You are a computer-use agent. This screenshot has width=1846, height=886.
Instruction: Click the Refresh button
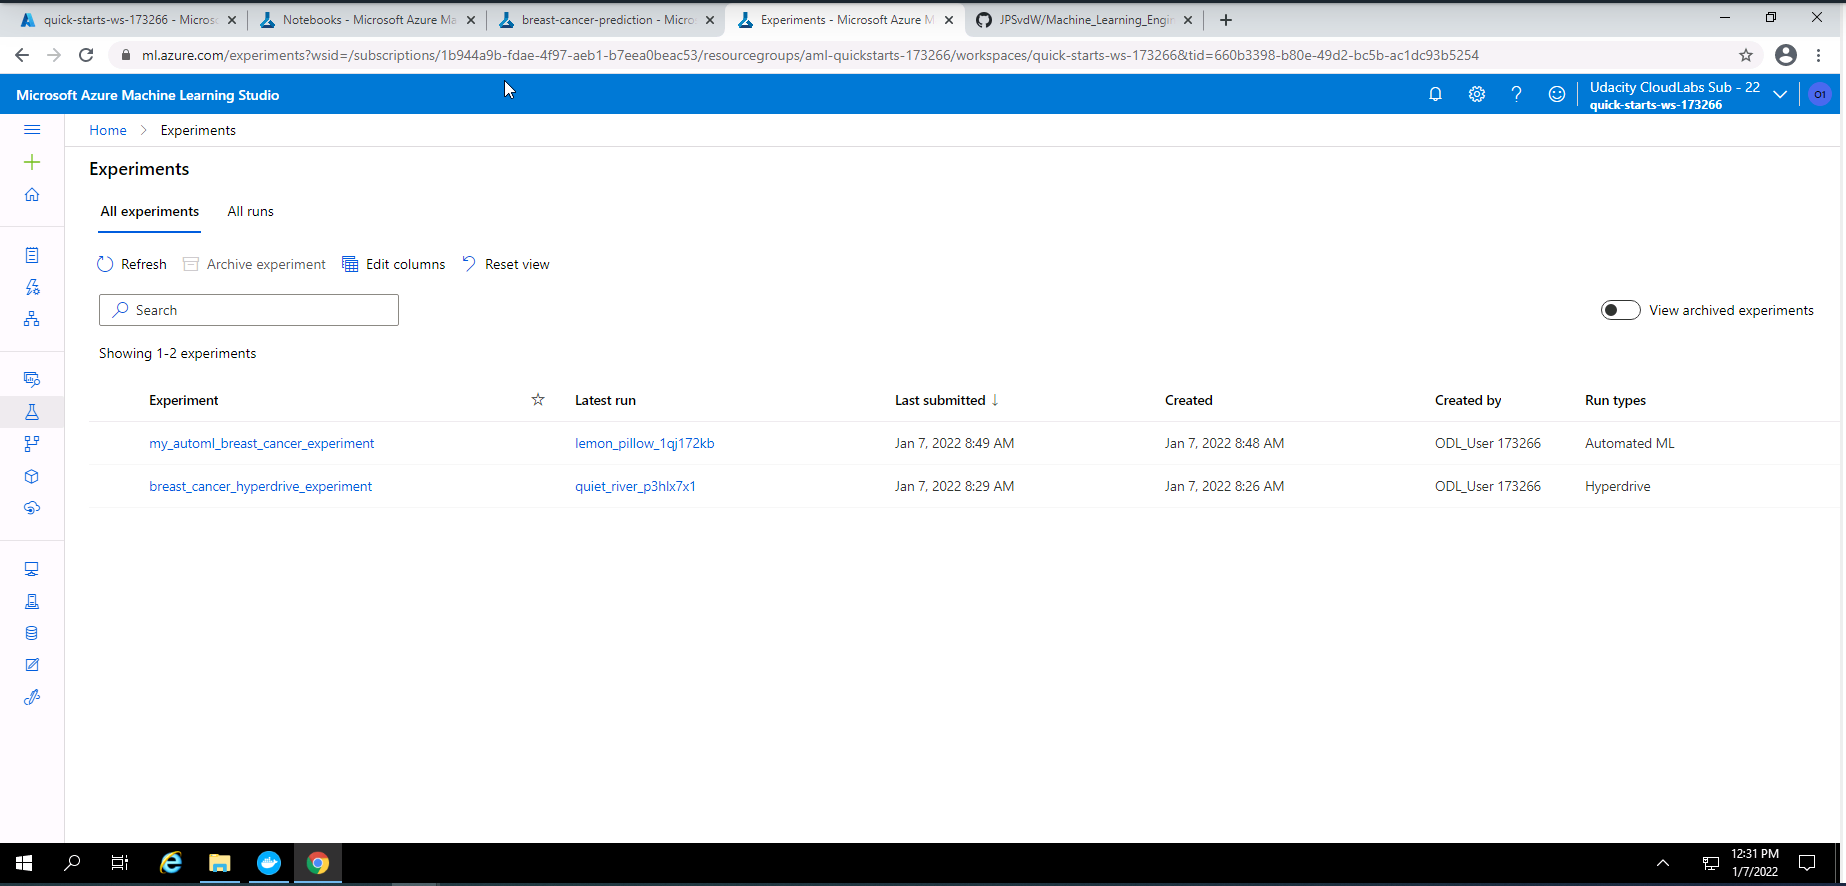(x=132, y=264)
